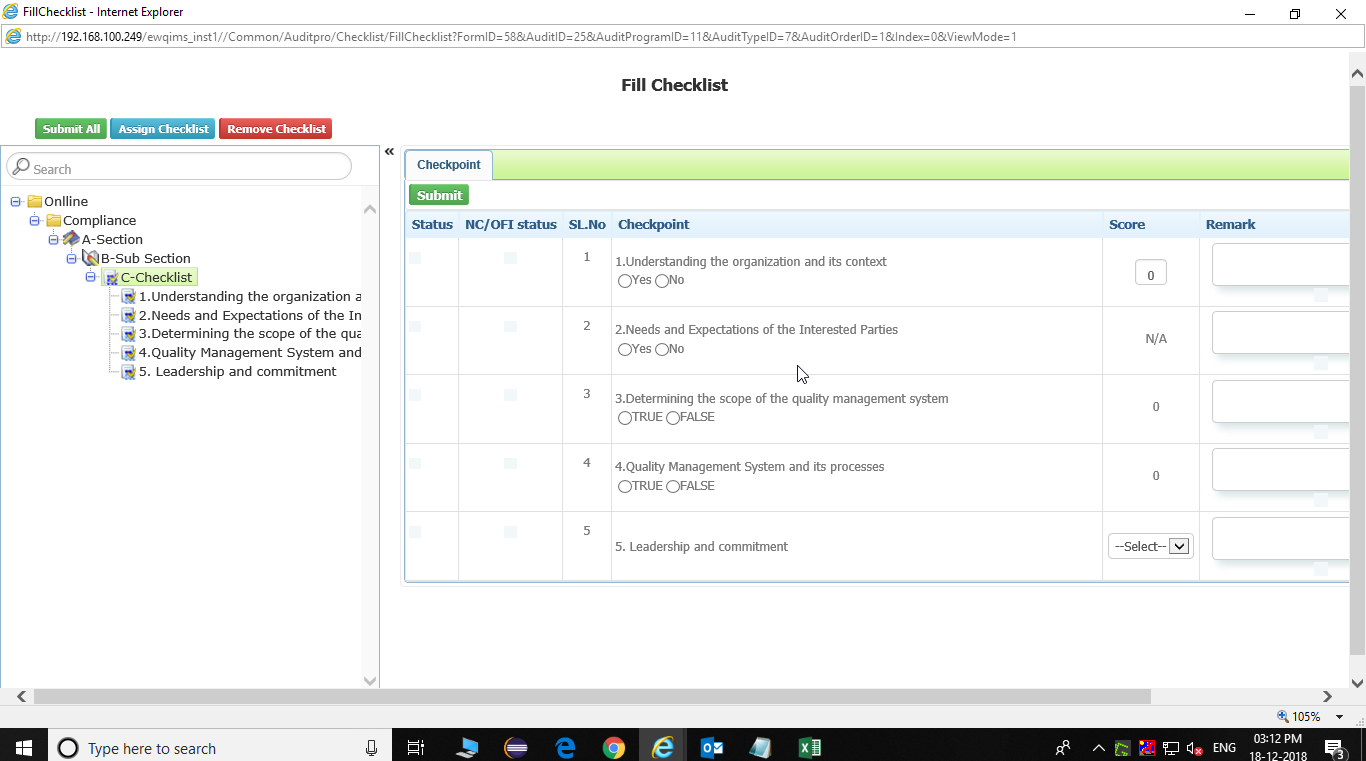The height and width of the screenshot is (761, 1366).
Task: Collapse the left panel with double-chevron icon
Action: 389,152
